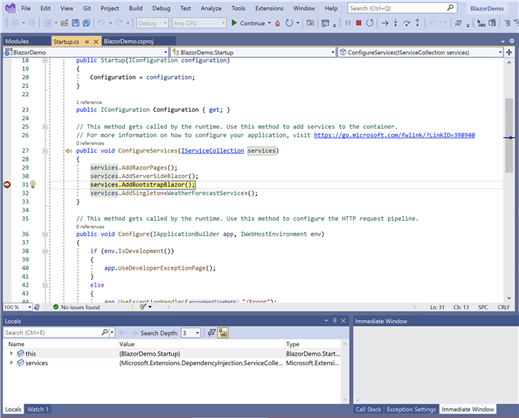Split the editor with the plus icon
The image size is (519, 418).
509,52
